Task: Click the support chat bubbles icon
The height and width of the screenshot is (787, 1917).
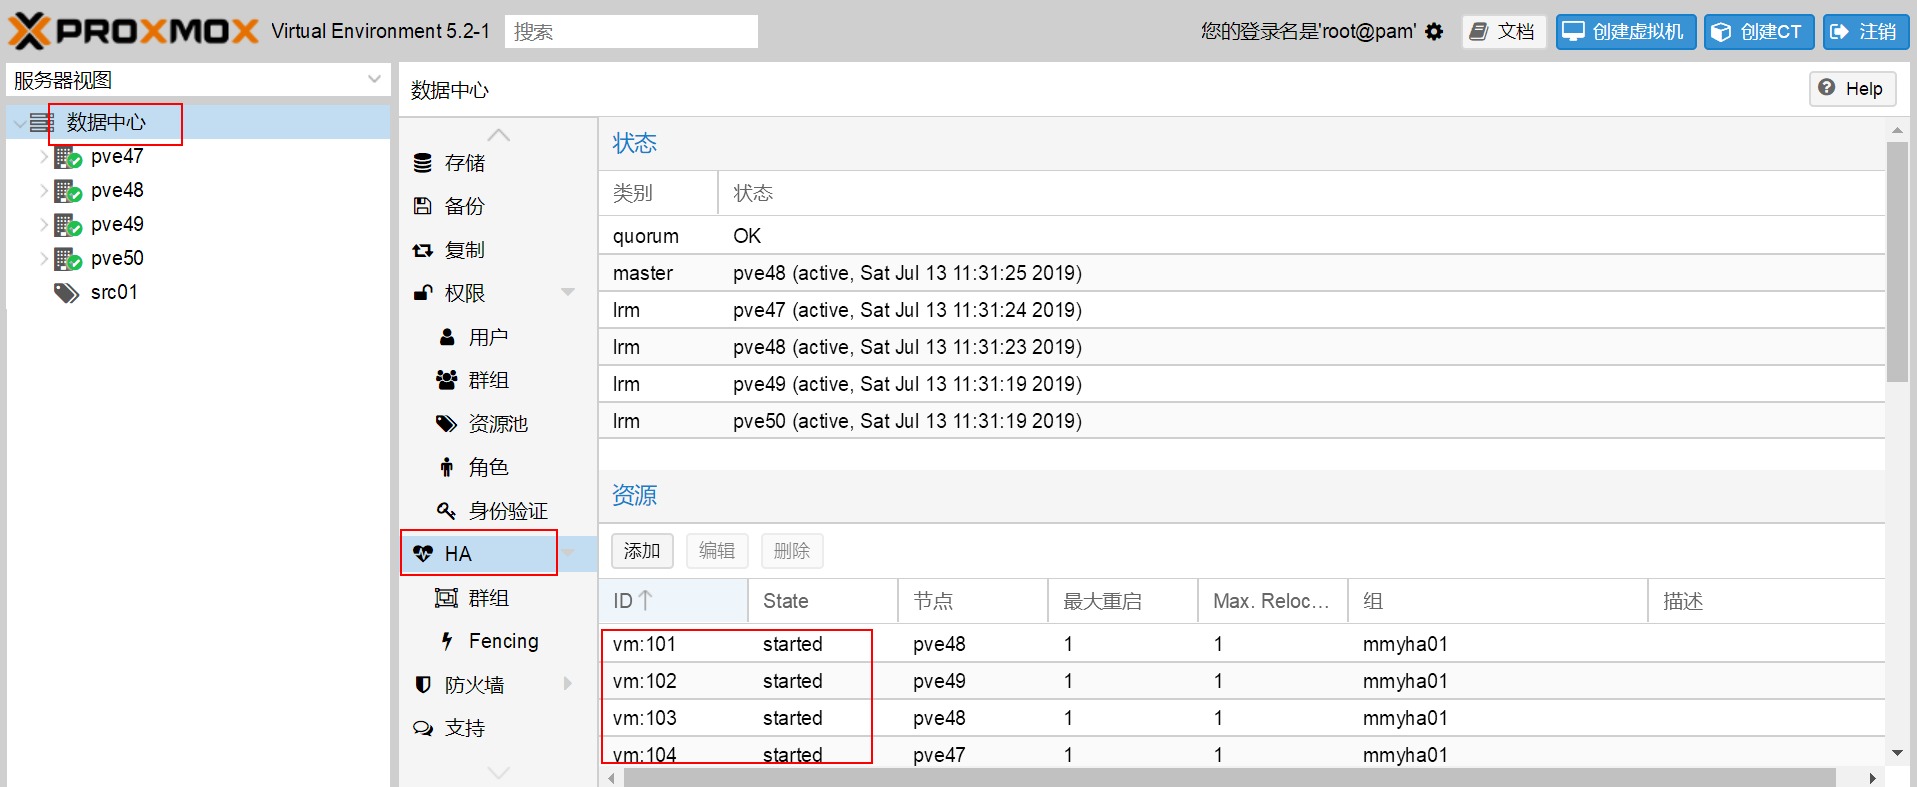Action: pos(423,728)
